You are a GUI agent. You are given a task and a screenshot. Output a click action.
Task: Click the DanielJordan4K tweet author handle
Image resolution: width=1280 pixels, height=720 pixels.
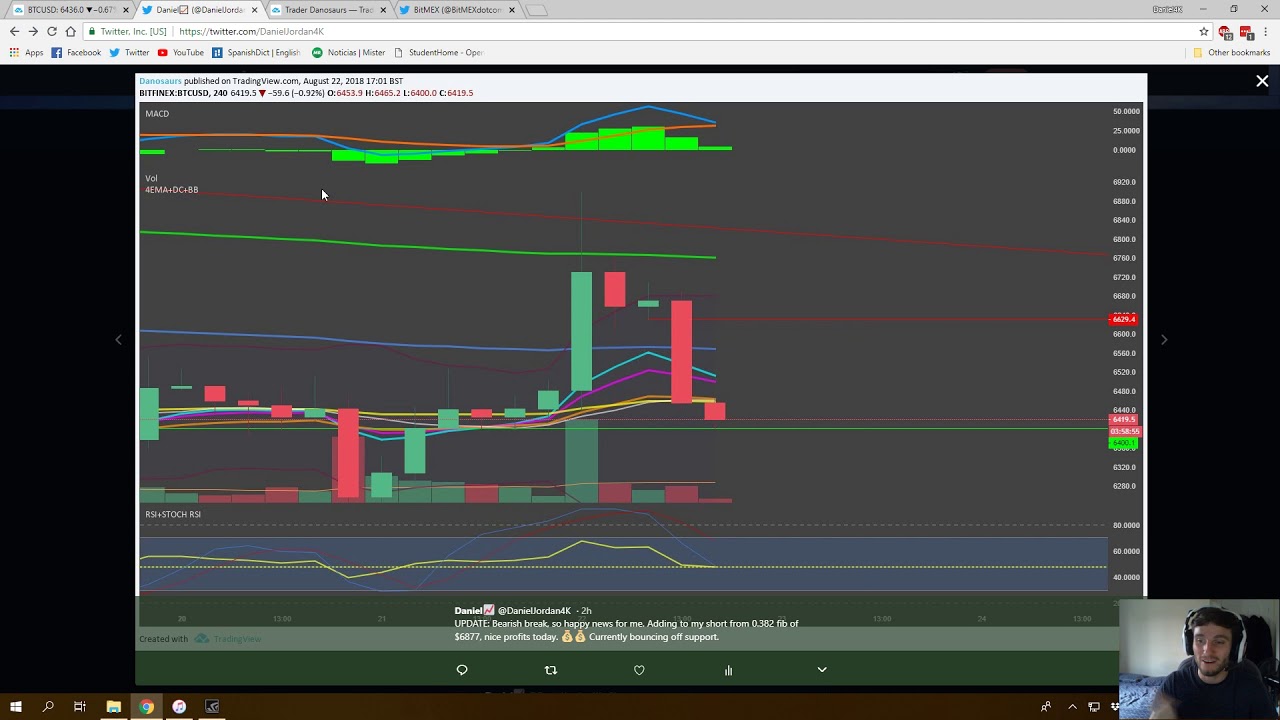(x=534, y=610)
